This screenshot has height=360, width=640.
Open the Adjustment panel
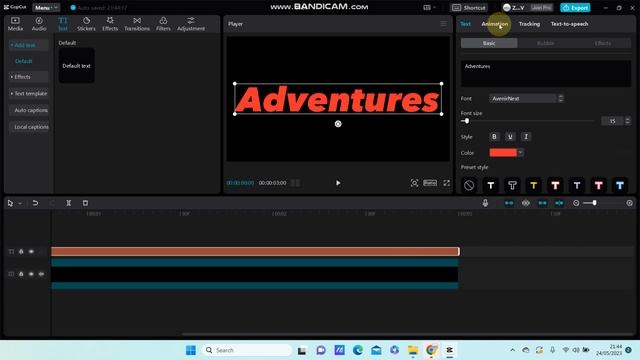[191, 24]
